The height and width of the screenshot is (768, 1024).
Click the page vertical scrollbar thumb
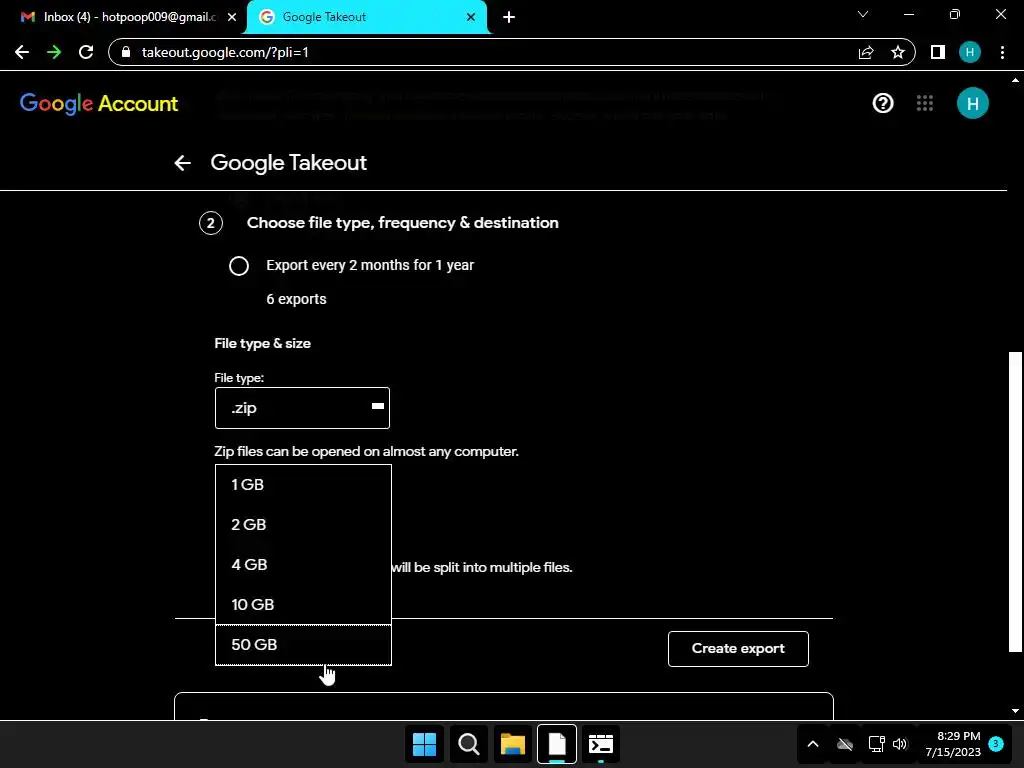point(1015,501)
